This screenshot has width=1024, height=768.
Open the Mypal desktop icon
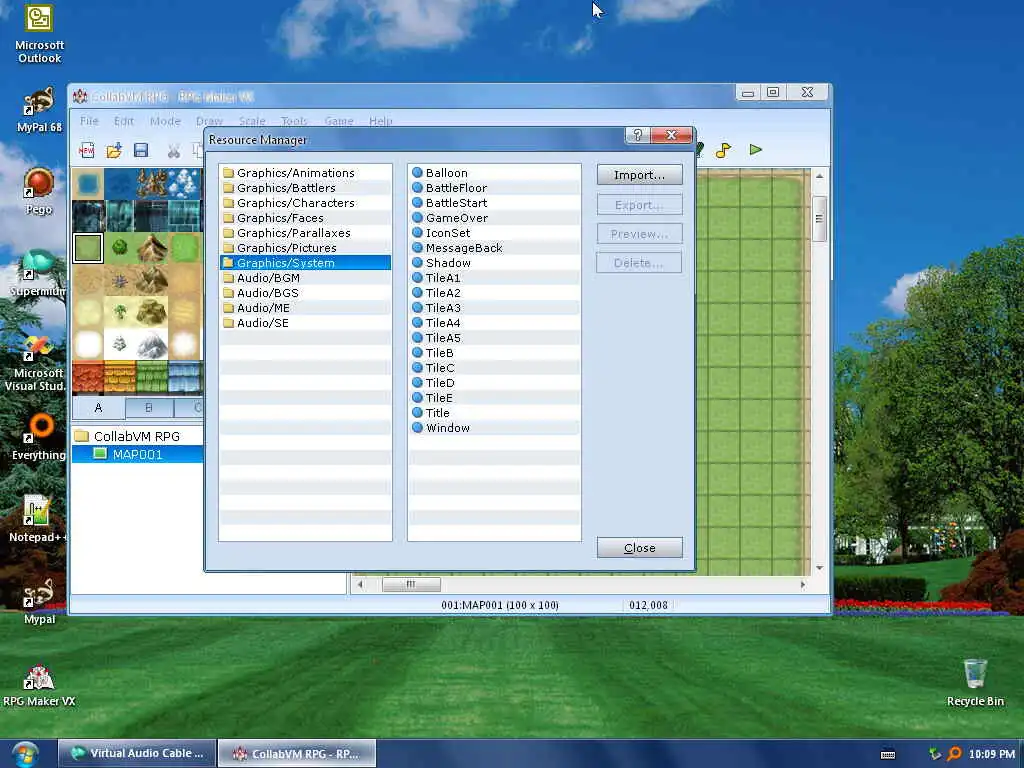[39, 601]
